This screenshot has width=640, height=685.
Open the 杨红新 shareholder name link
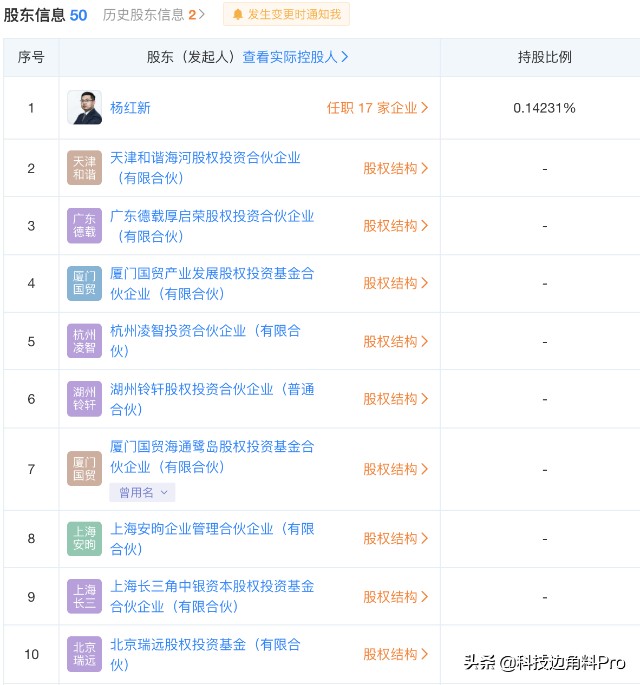pyautogui.click(x=130, y=108)
